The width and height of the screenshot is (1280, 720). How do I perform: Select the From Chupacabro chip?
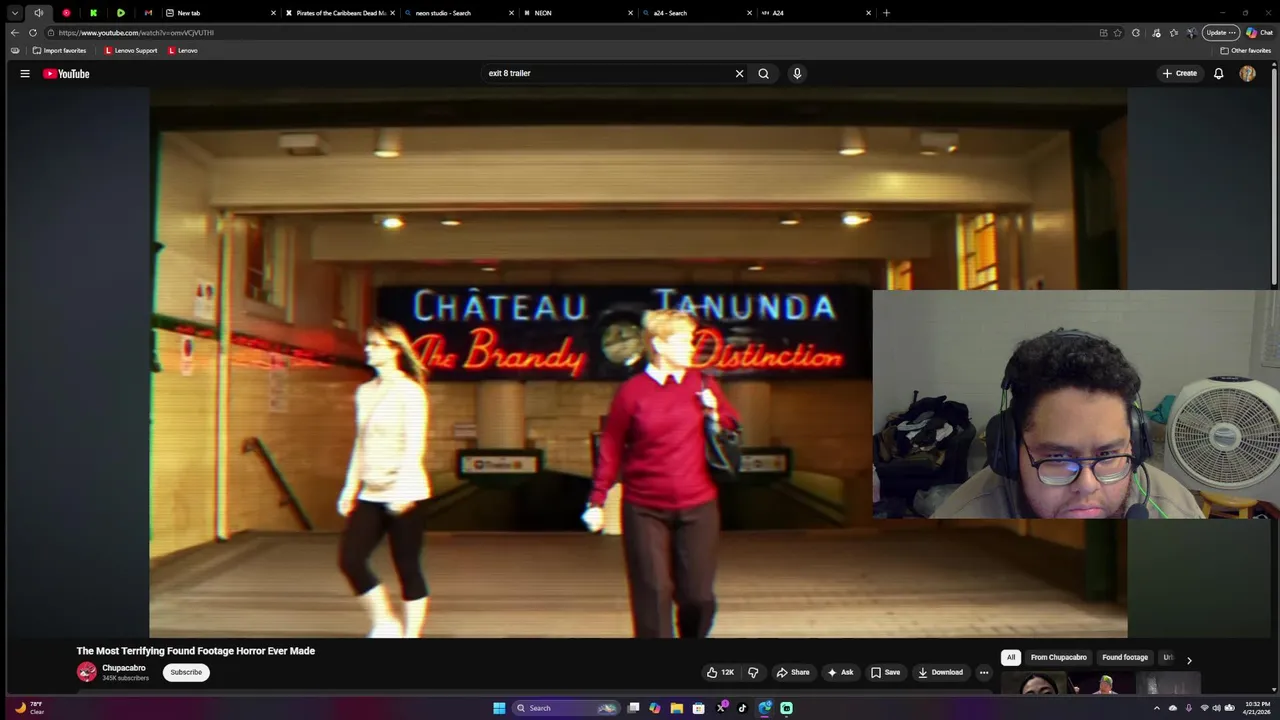[x=1059, y=657]
